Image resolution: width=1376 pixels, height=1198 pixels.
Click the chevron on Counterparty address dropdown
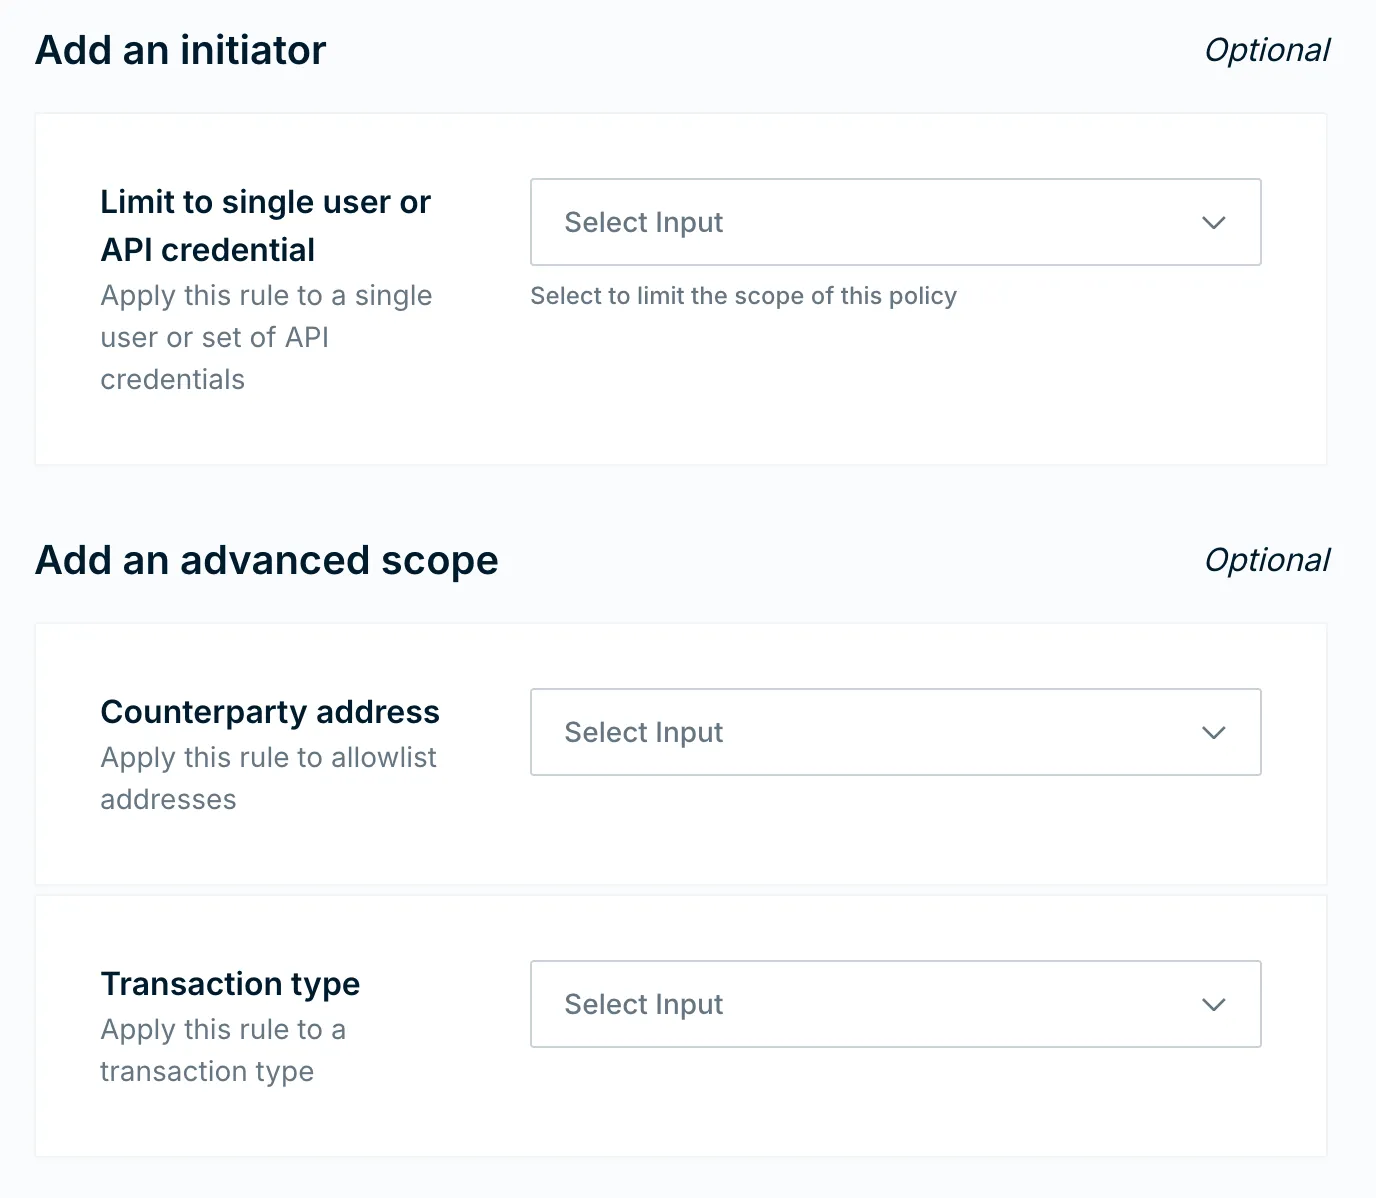[x=1213, y=732]
